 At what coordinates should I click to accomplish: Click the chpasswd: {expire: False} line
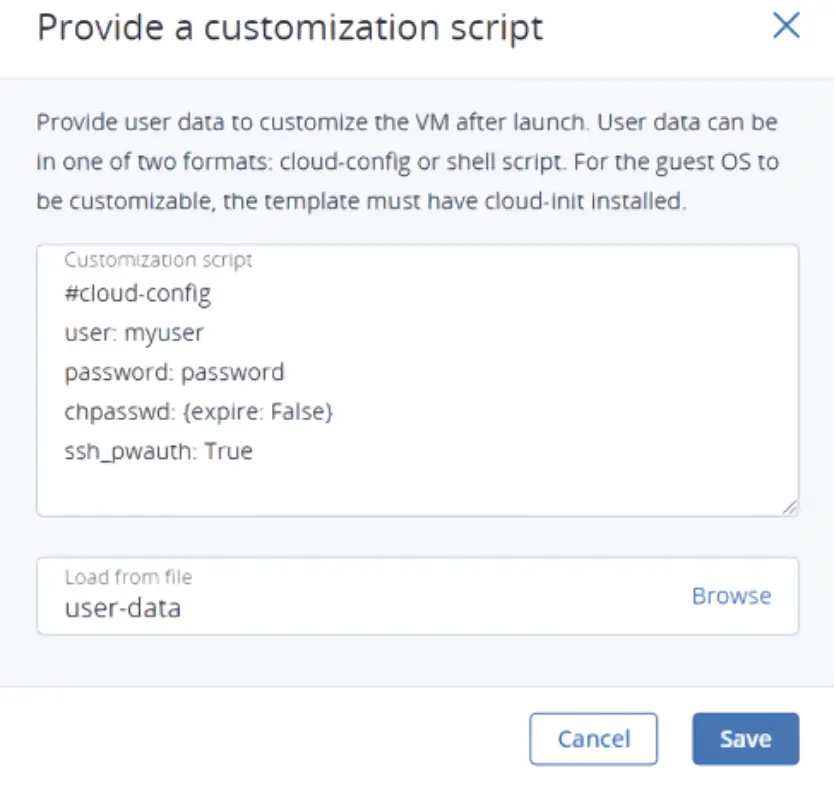pyautogui.click(x=198, y=411)
